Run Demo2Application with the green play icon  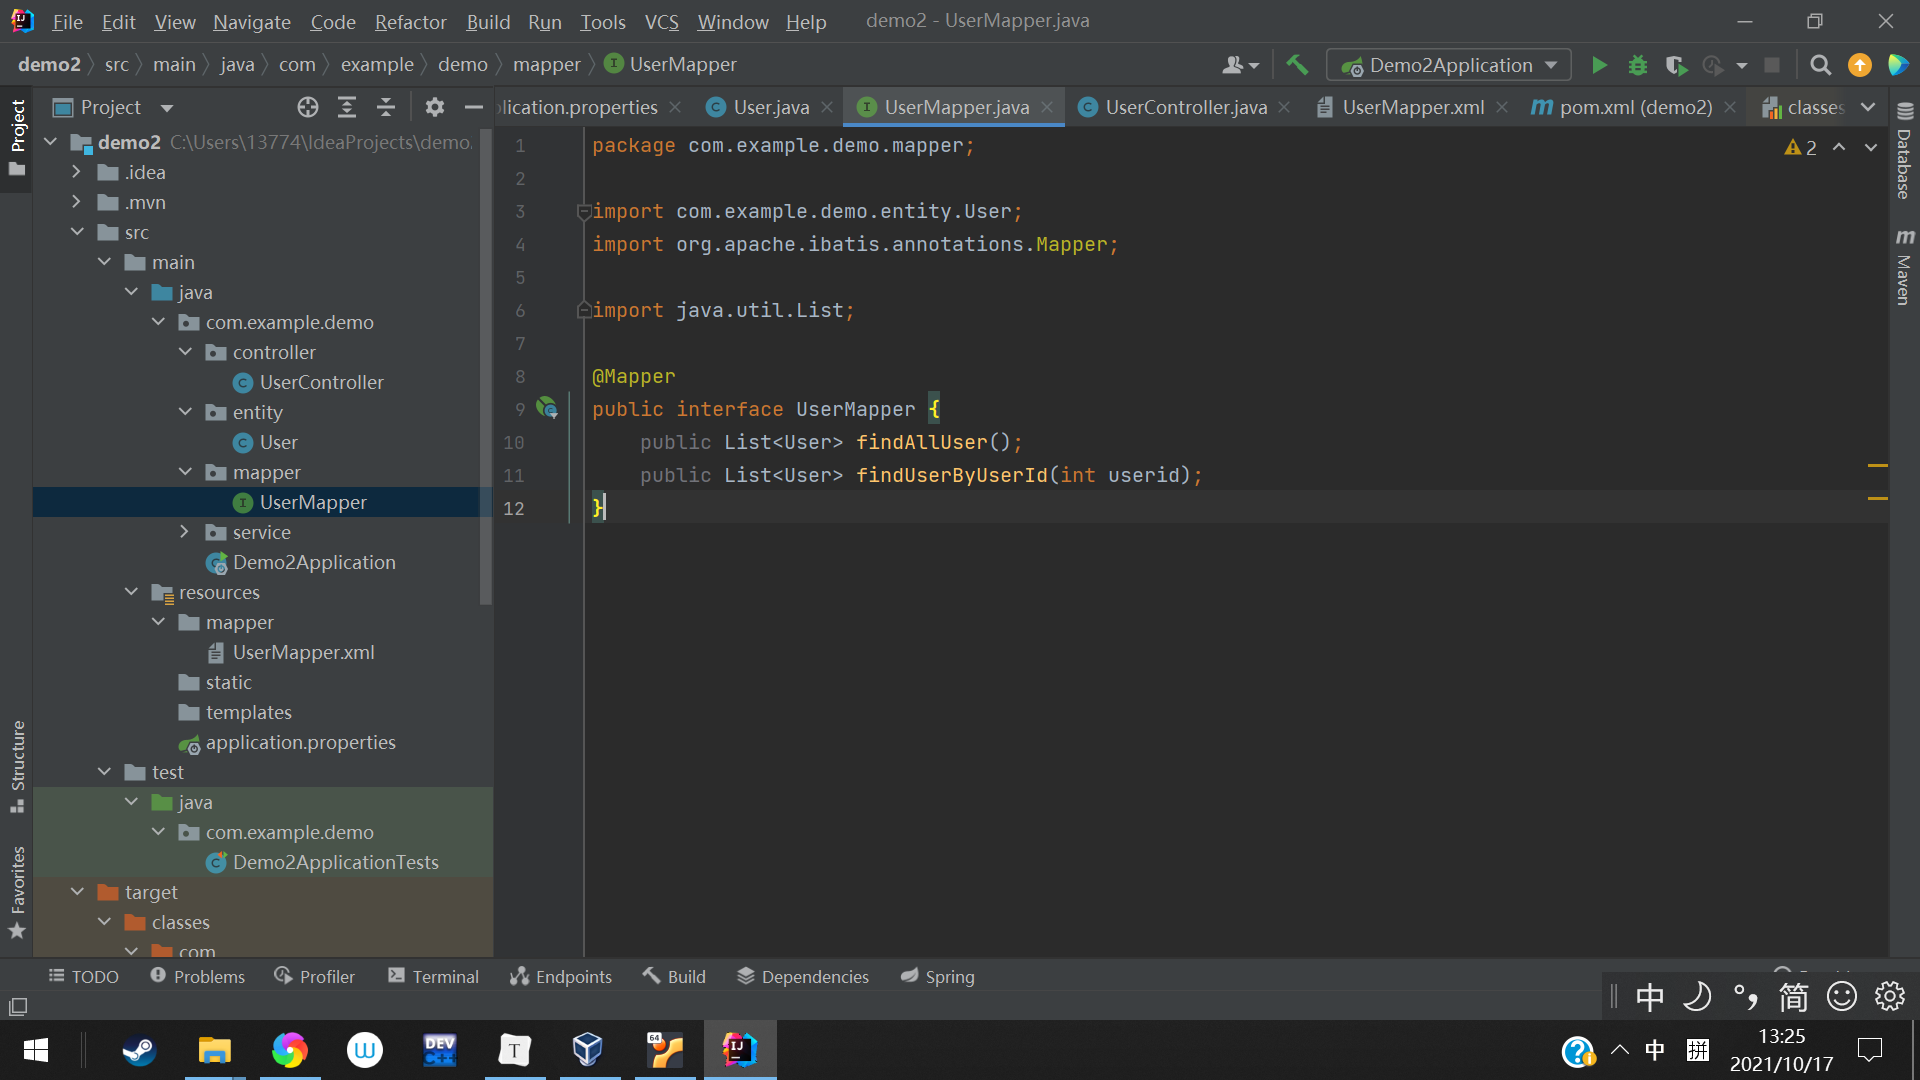click(1599, 65)
